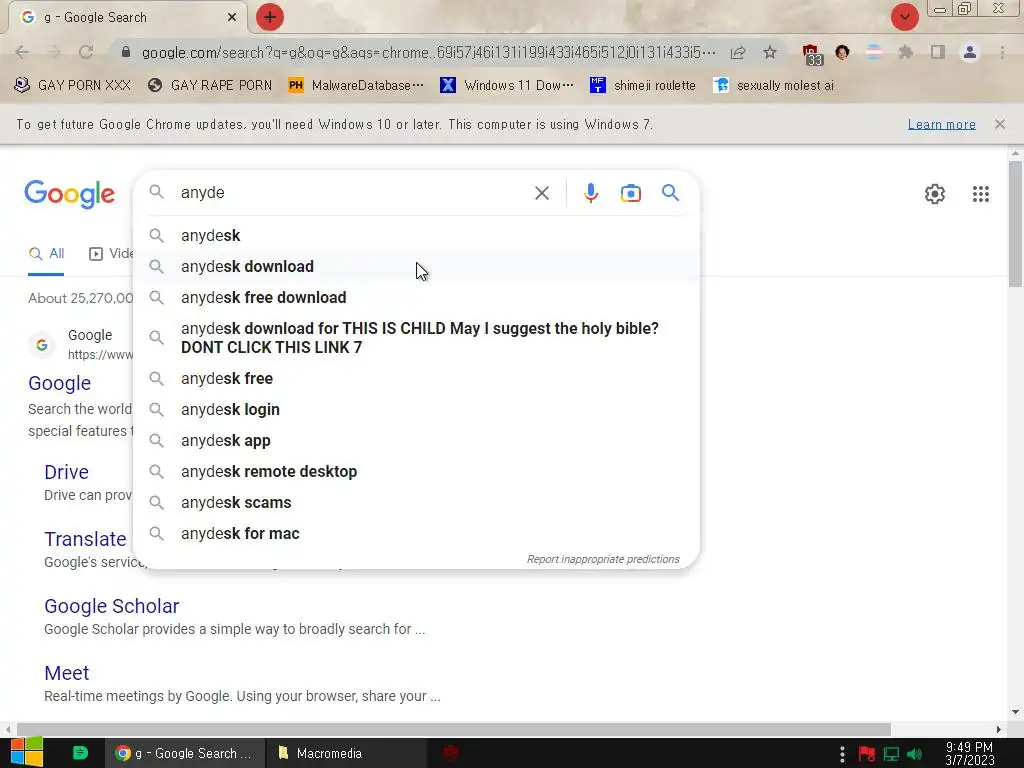Open the 'Windows 11 Dow...' bookmark
1024x768 pixels.
point(507,85)
